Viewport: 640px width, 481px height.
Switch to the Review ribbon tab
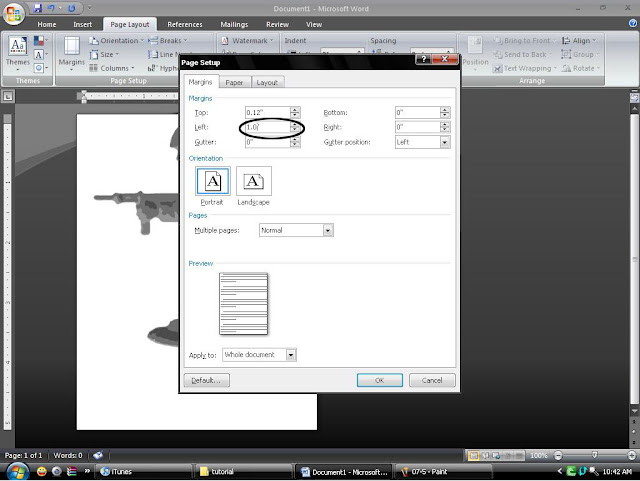tap(278, 24)
